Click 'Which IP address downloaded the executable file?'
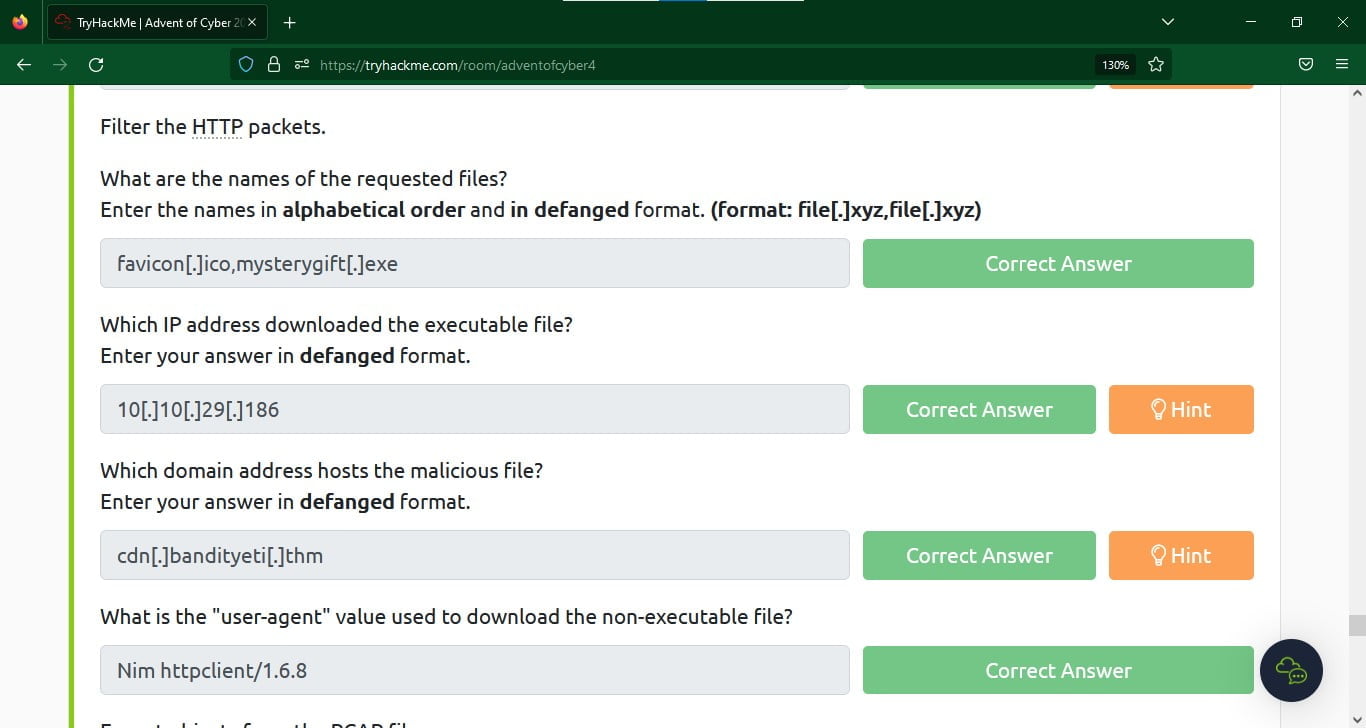This screenshot has height=728, width=1366. pos(336,325)
